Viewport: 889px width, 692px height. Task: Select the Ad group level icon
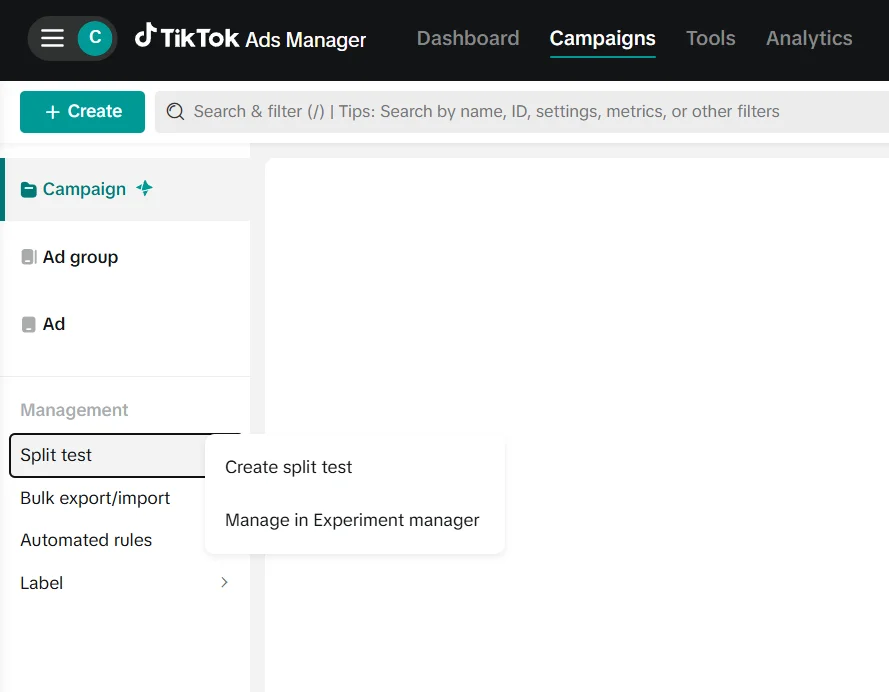click(x=29, y=258)
